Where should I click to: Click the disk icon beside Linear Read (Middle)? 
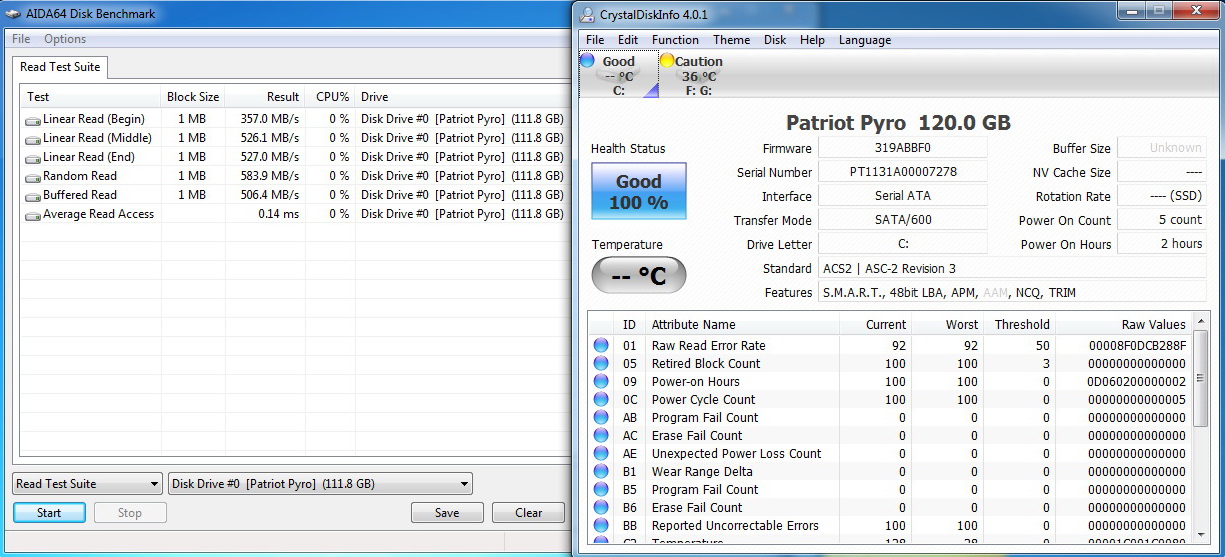coord(33,139)
